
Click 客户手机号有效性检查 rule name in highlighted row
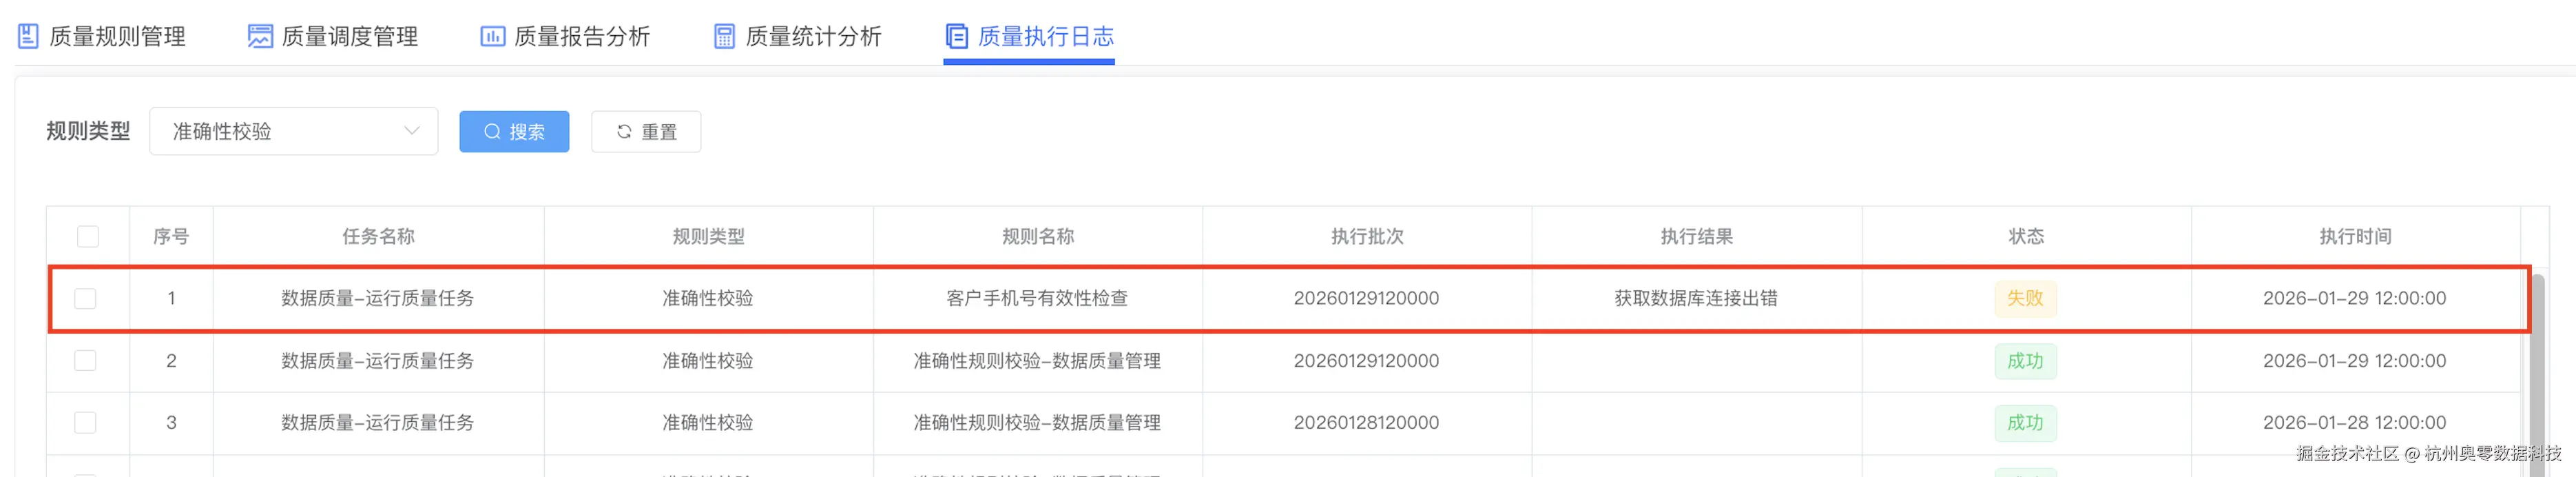click(x=1037, y=297)
